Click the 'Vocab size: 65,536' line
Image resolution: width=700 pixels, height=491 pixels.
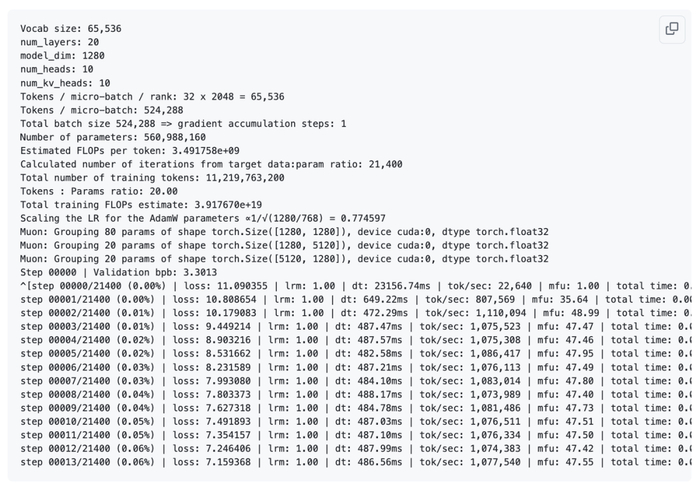click(71, 29)
